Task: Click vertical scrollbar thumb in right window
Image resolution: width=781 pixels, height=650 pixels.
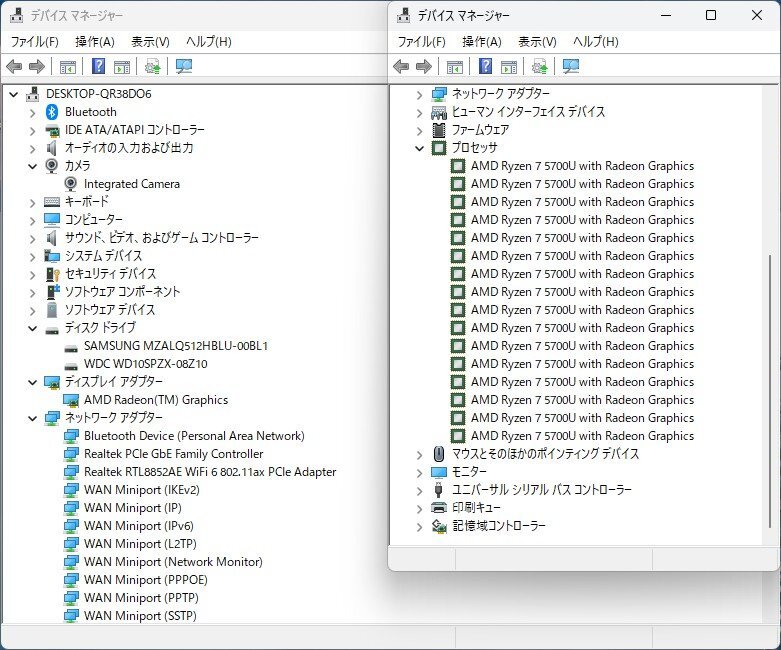Action: point(770,390)
